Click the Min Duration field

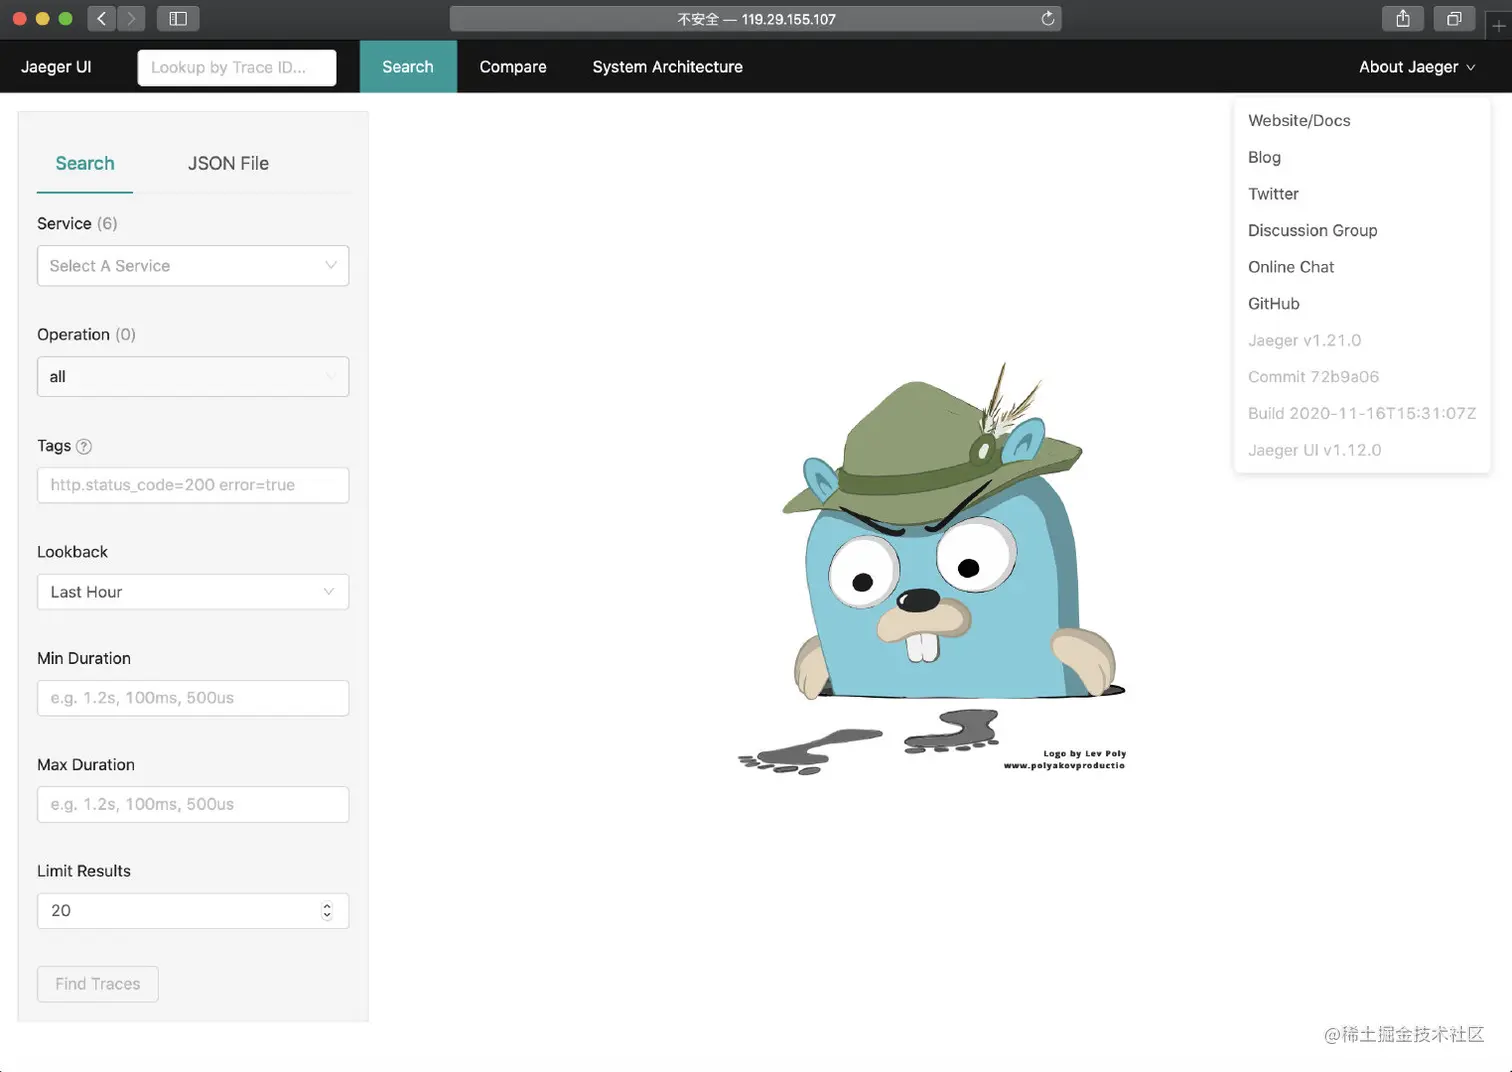[x=193, y=698]
